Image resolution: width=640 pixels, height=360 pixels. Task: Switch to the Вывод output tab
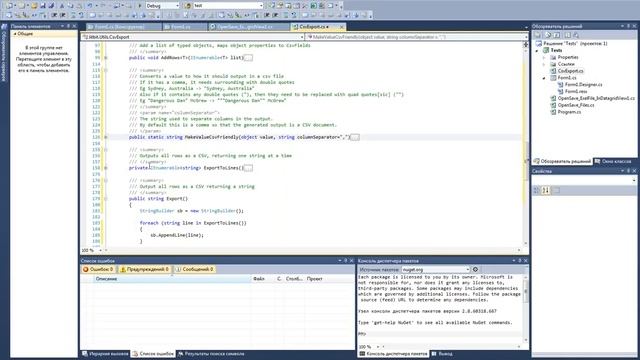442,354
